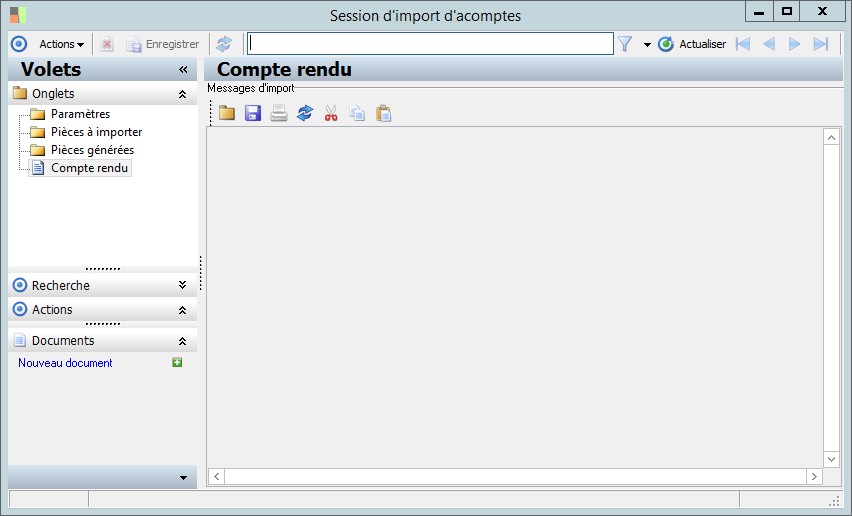Click the Nouveau document link

click(65, 363)
